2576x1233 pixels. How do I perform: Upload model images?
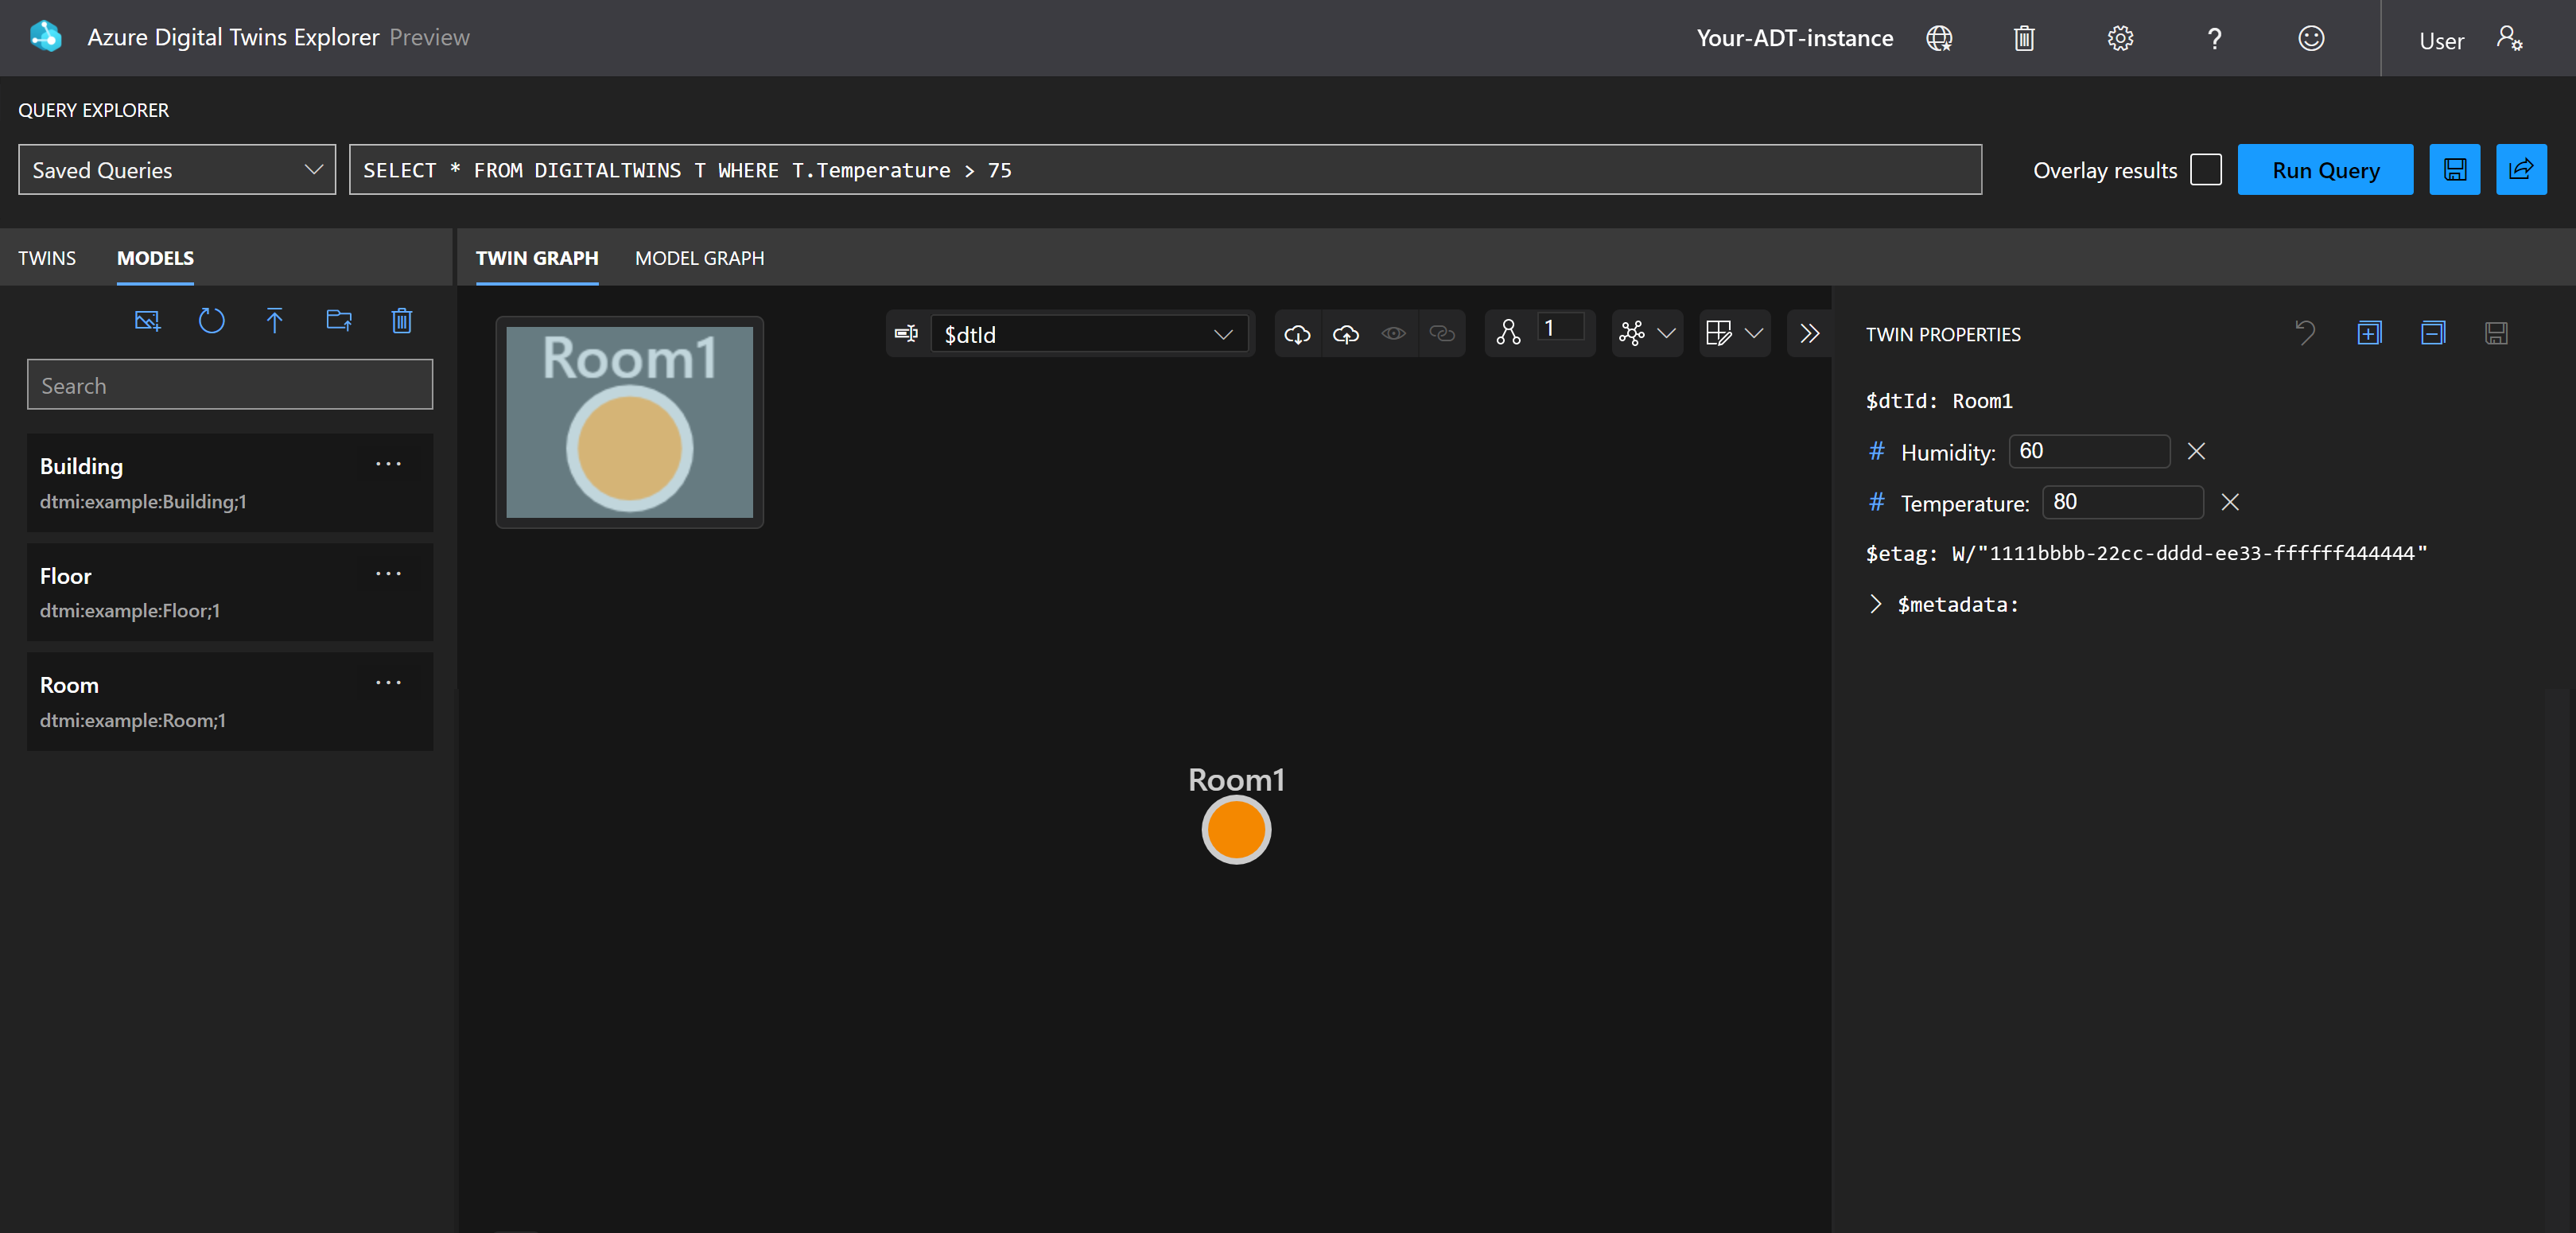[147, 321]
